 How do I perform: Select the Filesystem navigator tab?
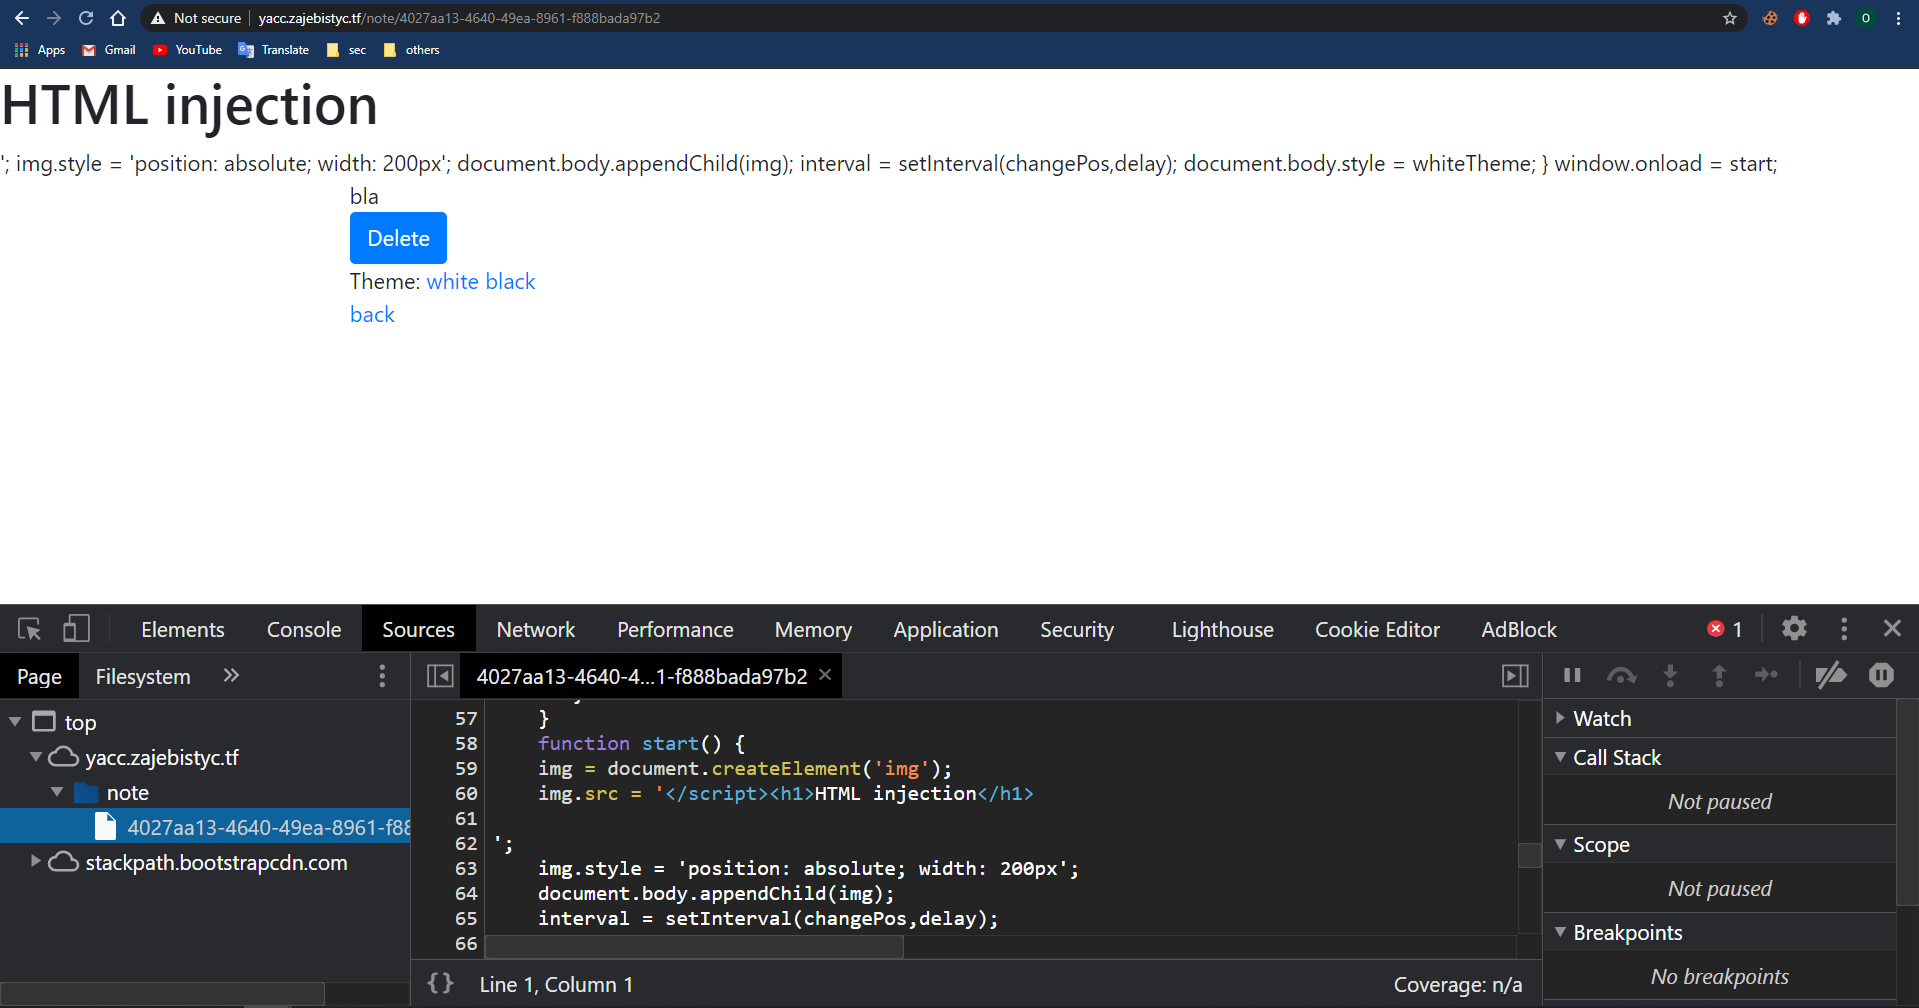[x=143, y=677]
